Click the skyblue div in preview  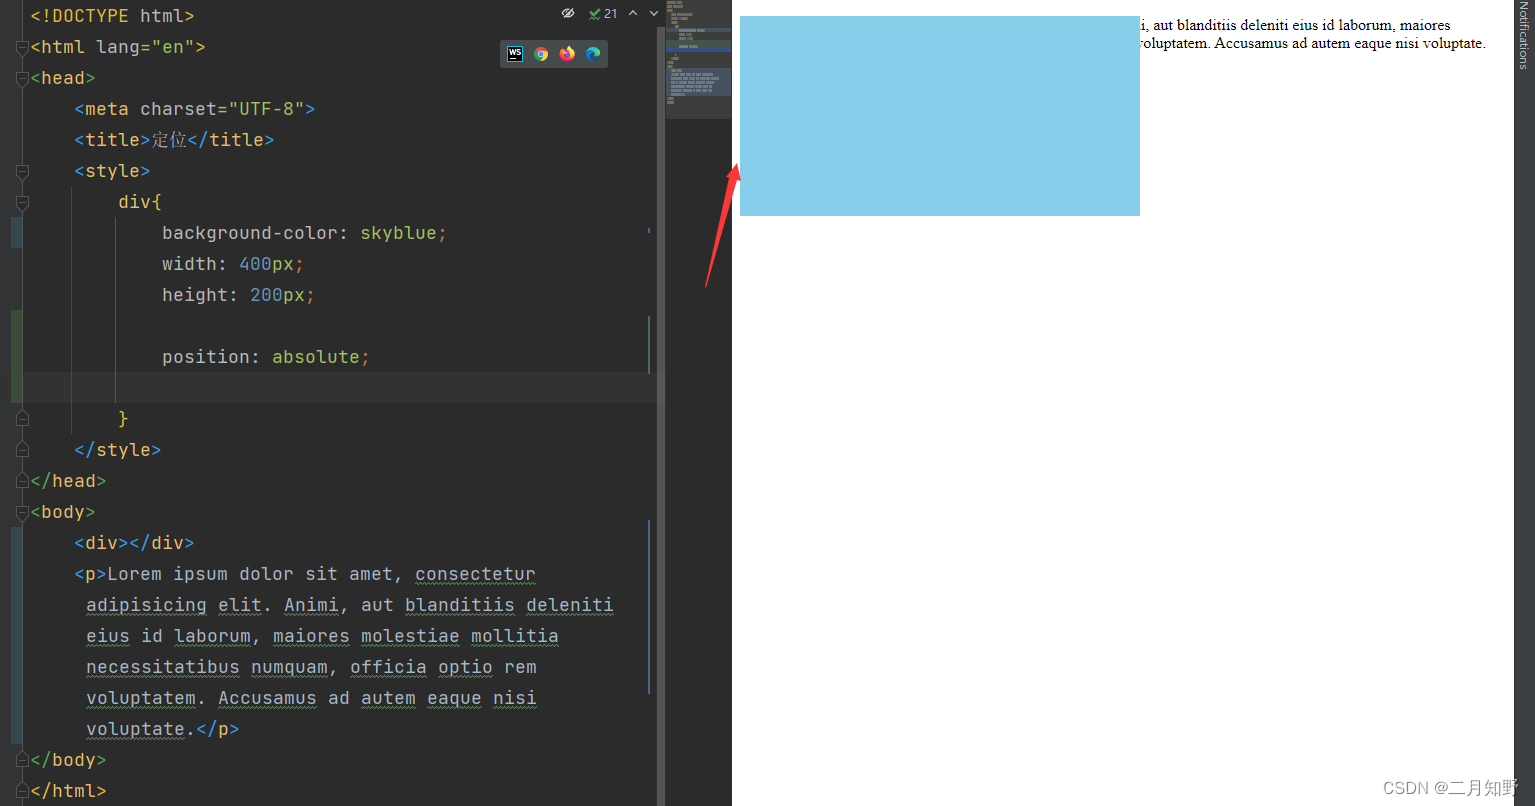click(940, 116)
